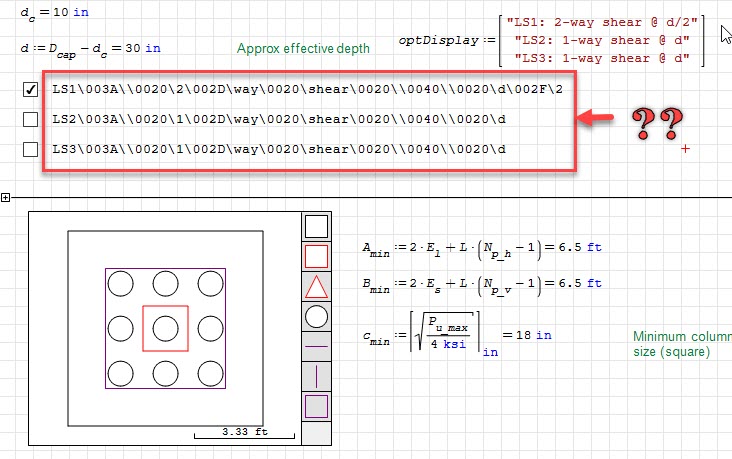Viewport: 732px width, 459px height.
Task: Click the 'Approx effective depth' text label
Action: [x=303, y=48]
